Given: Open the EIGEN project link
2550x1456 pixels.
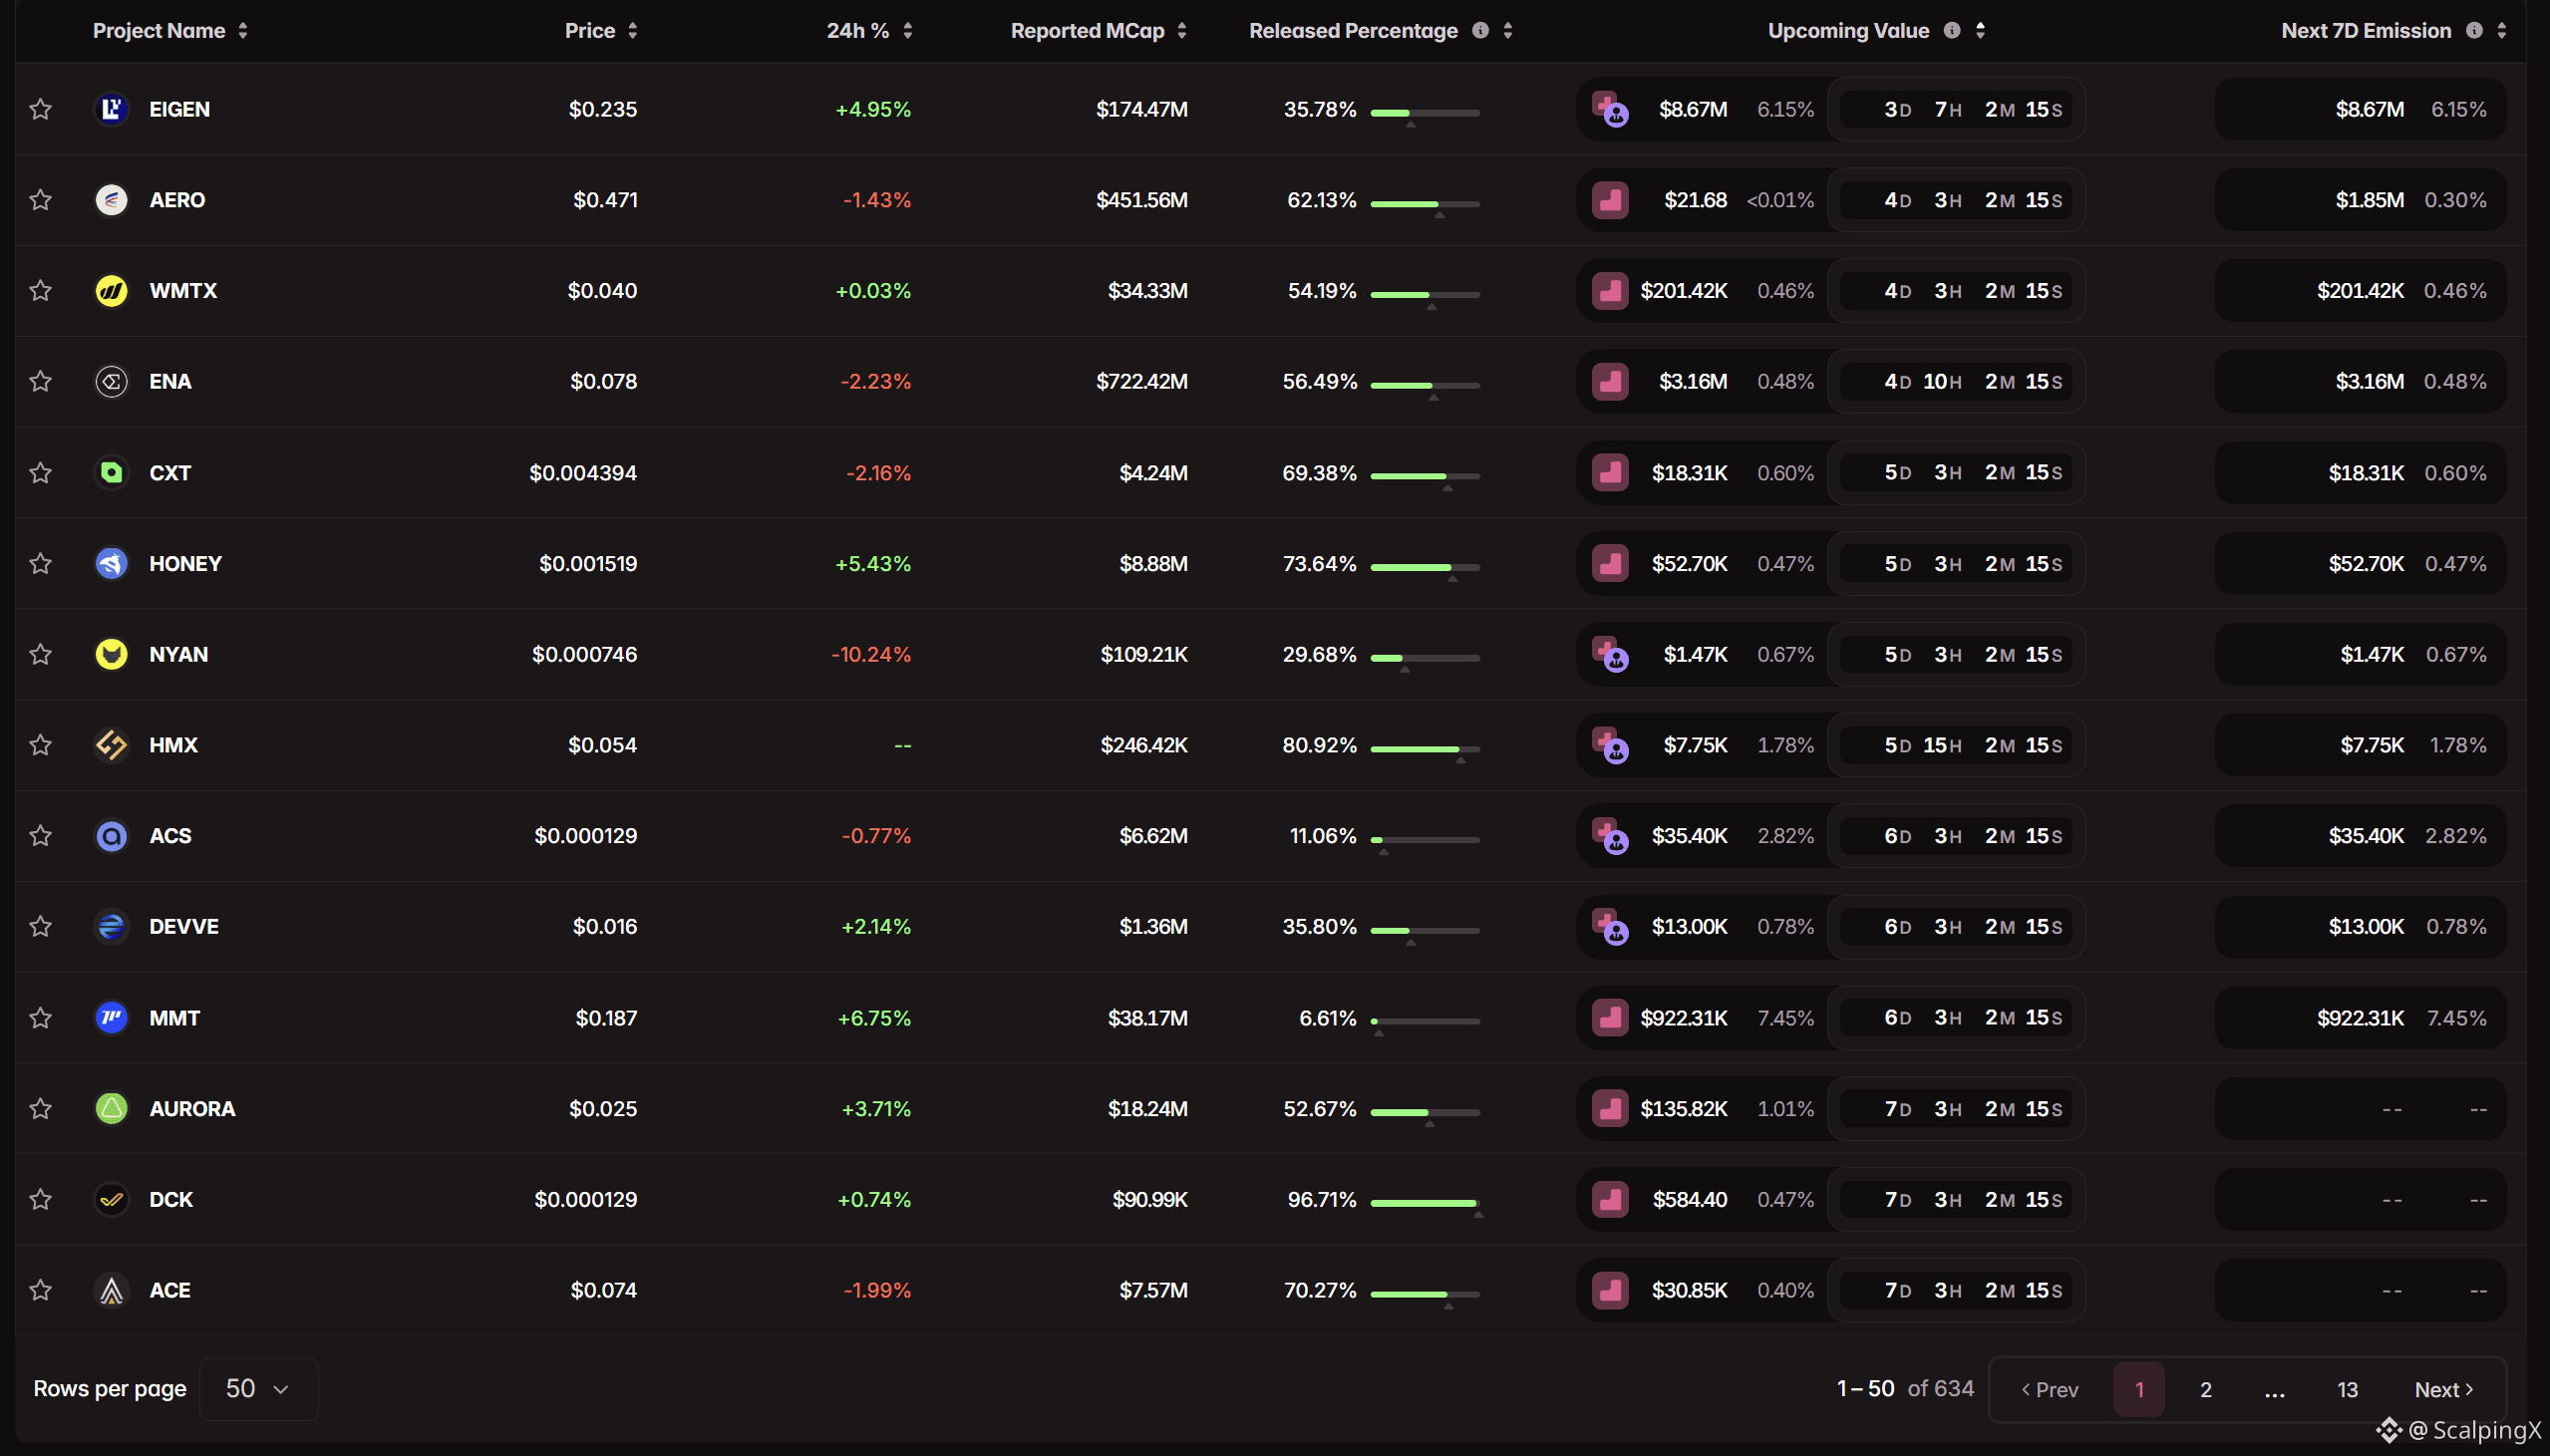Looking at the screenshot, I should click(179, 109).
